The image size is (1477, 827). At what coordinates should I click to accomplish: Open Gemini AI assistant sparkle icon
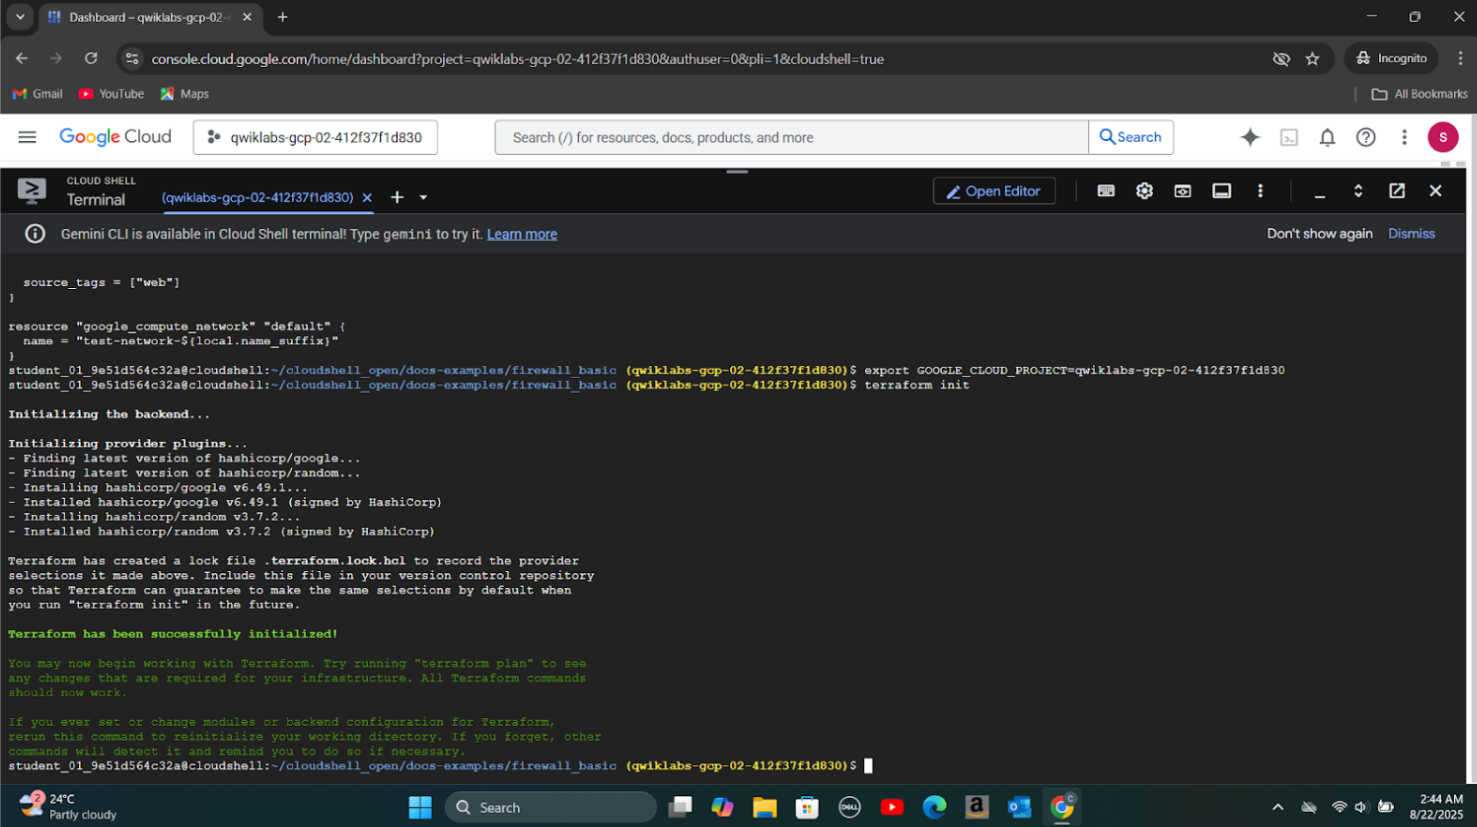coord(1250,138)
